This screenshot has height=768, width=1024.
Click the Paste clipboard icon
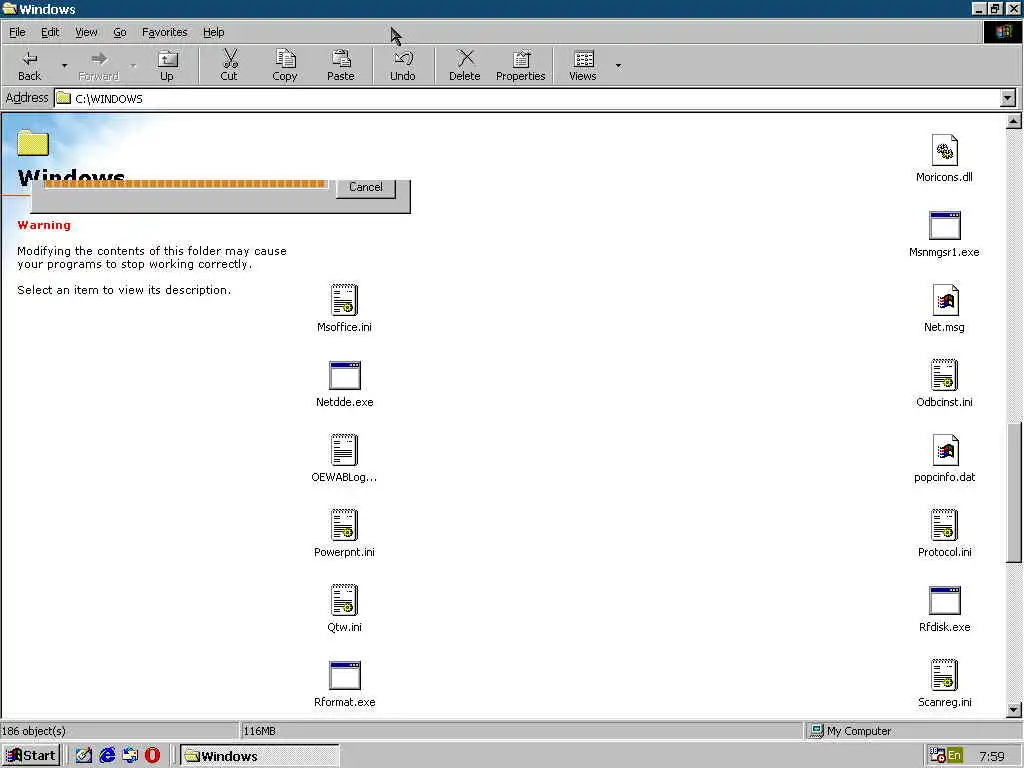click(x=341, y=65)
